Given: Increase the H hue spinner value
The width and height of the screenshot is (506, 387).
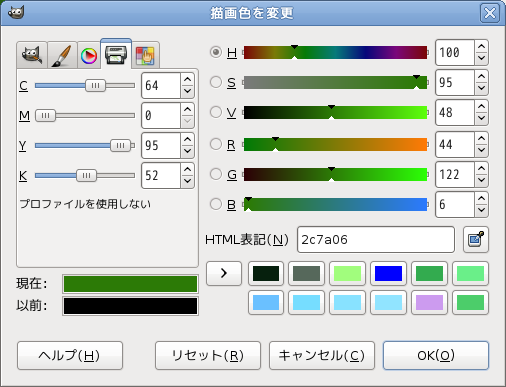Looking at the screenshot, I should pos(481,47).
